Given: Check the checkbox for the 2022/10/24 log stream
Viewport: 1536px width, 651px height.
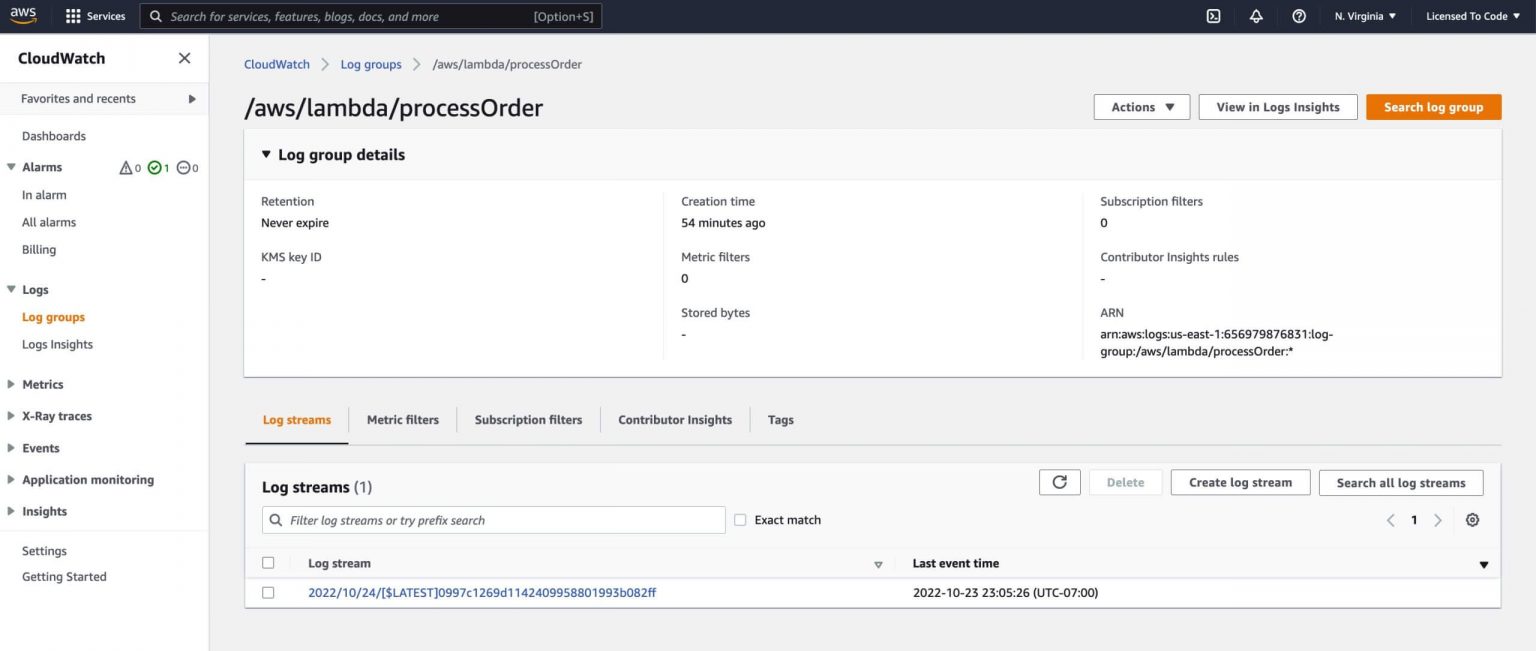Looking at the screenshot, I should coord(268,592).
